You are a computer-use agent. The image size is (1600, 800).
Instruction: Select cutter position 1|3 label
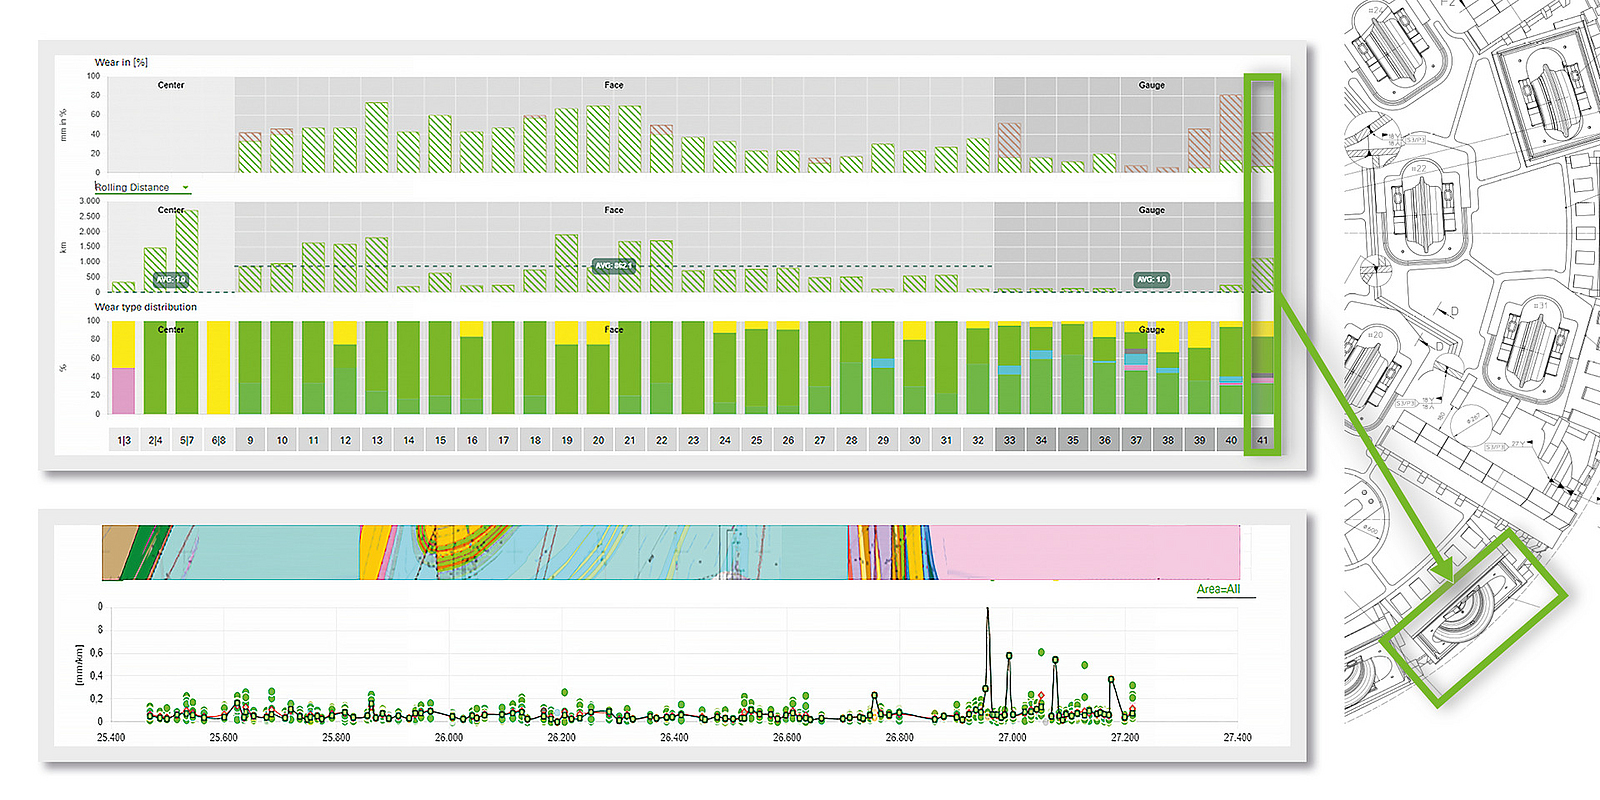coord(124,440)
